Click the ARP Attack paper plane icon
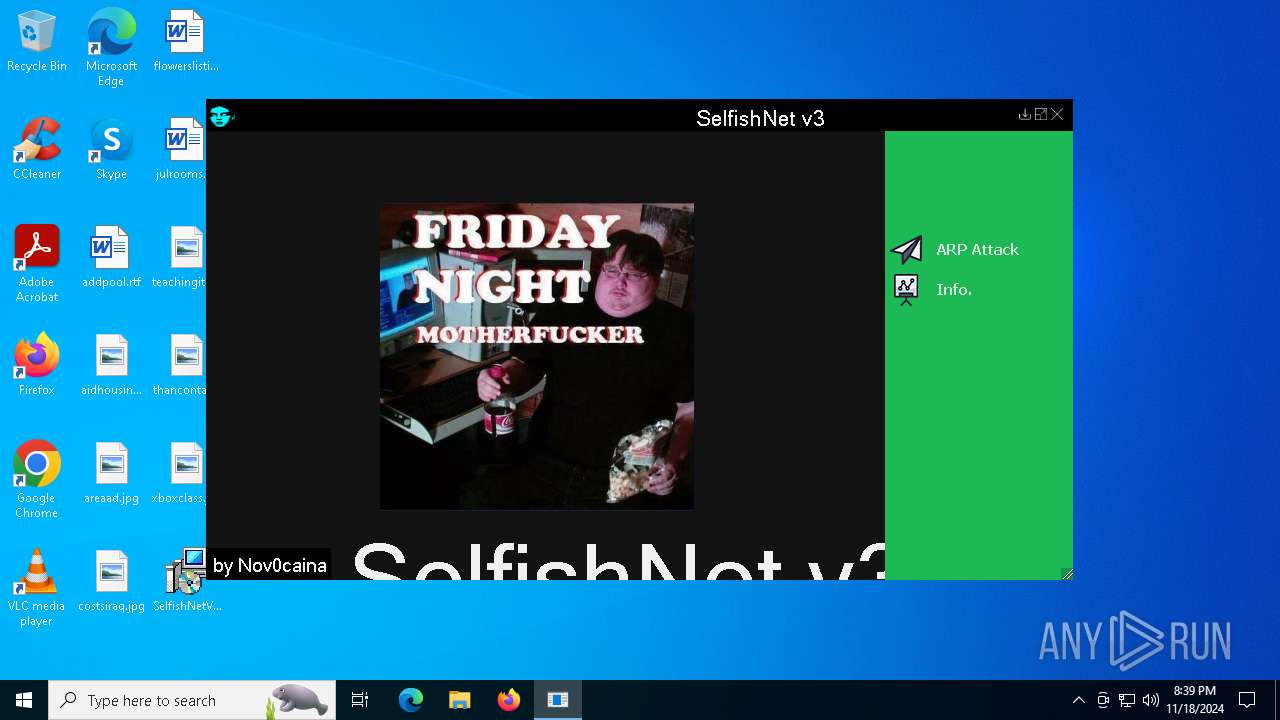Image resolution: width=1280 pixels, height=720 pixels. (x=907, y=249)
